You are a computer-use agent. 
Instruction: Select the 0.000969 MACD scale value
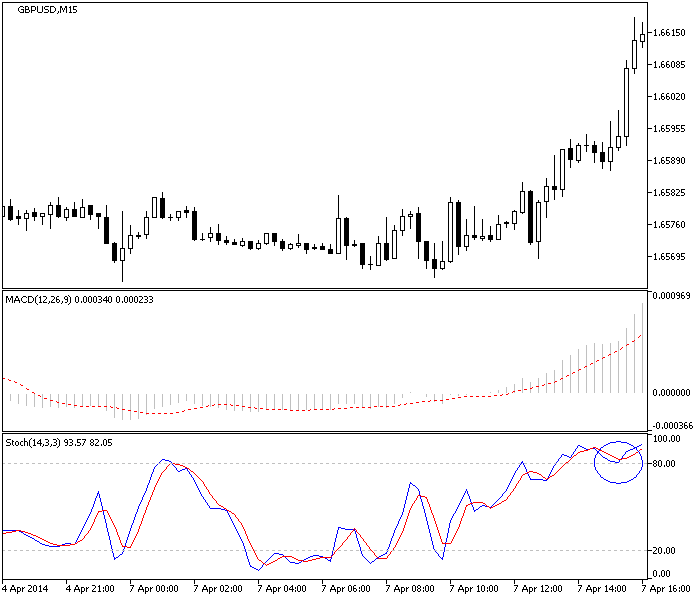click(672, 296)
